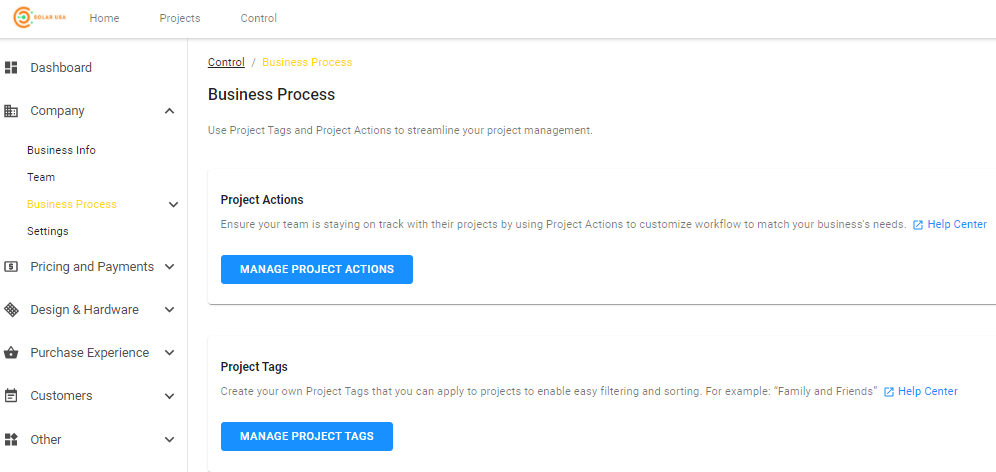Click the Manage Project Actions button

[317, 269]
